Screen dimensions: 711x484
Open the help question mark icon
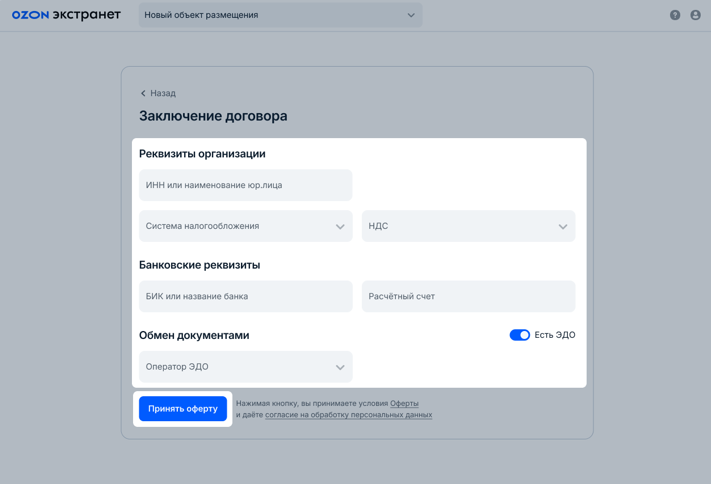[675, 15]
